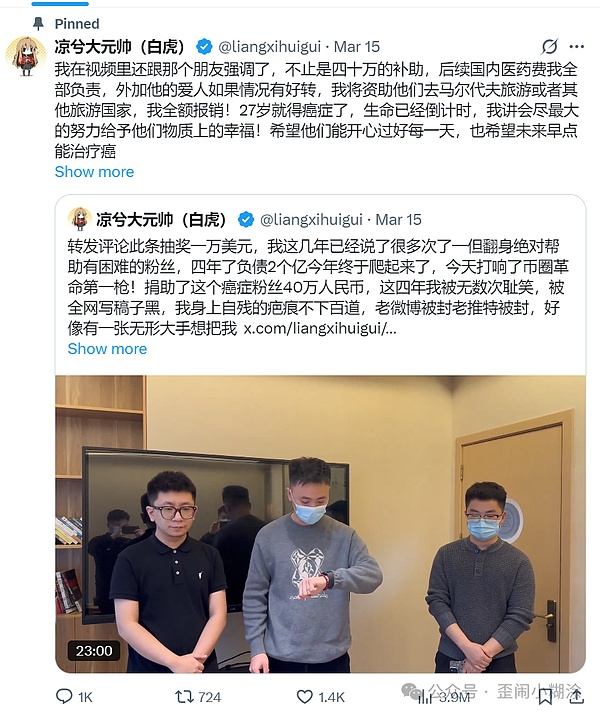Click the blue verified badge in main post

coord(204,47)
